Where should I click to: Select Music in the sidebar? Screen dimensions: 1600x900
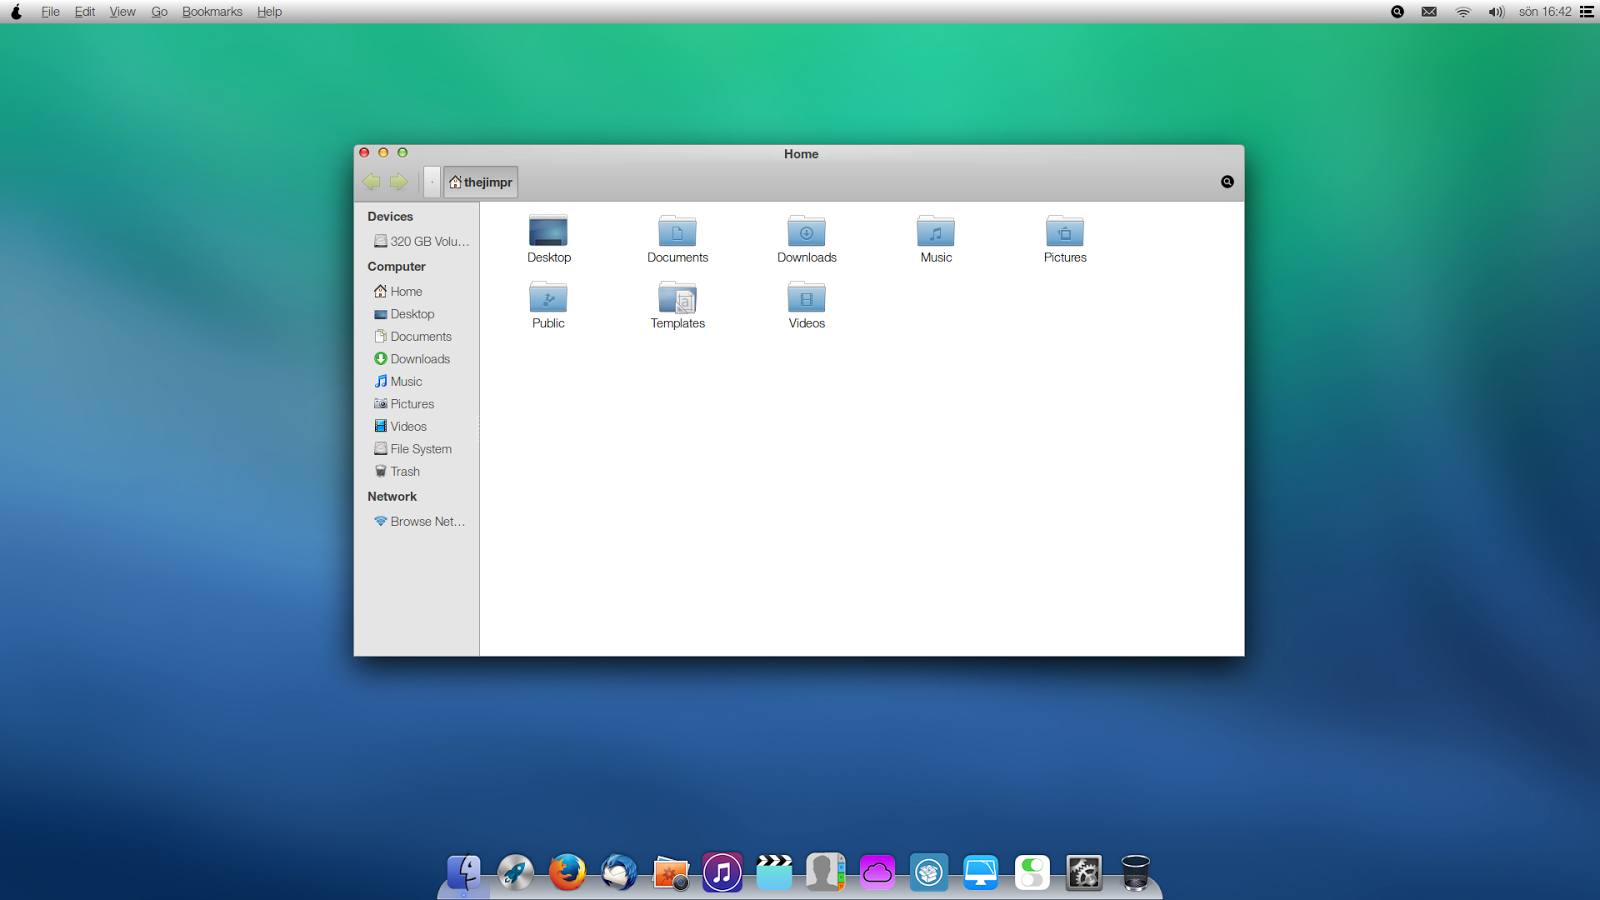(398, 381)
